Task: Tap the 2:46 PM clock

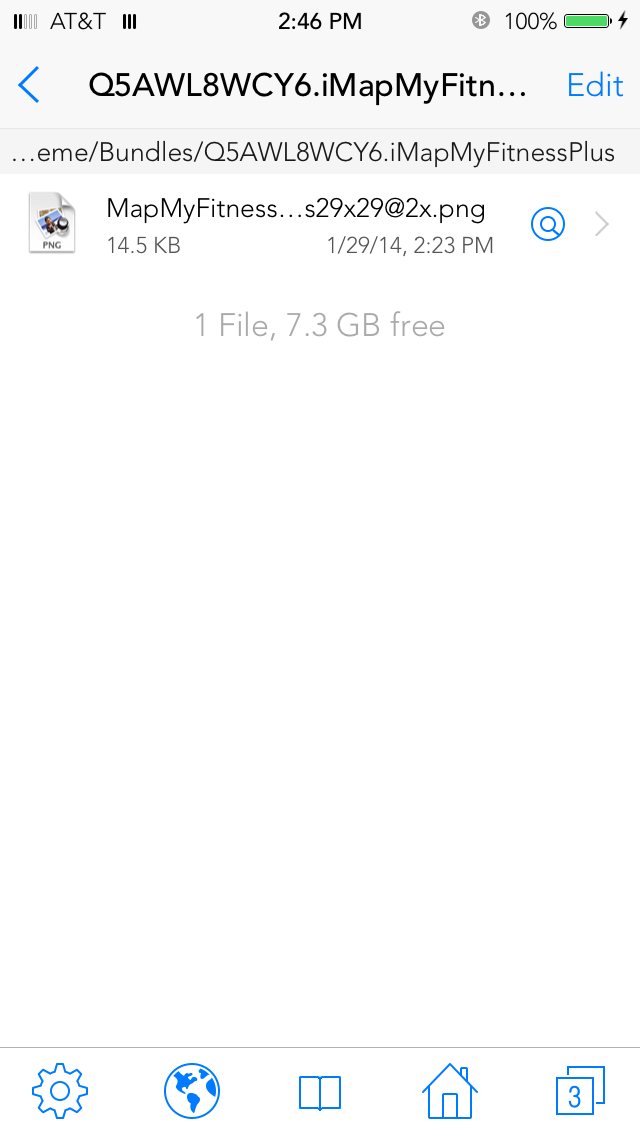Action: [x=320, y=21]
